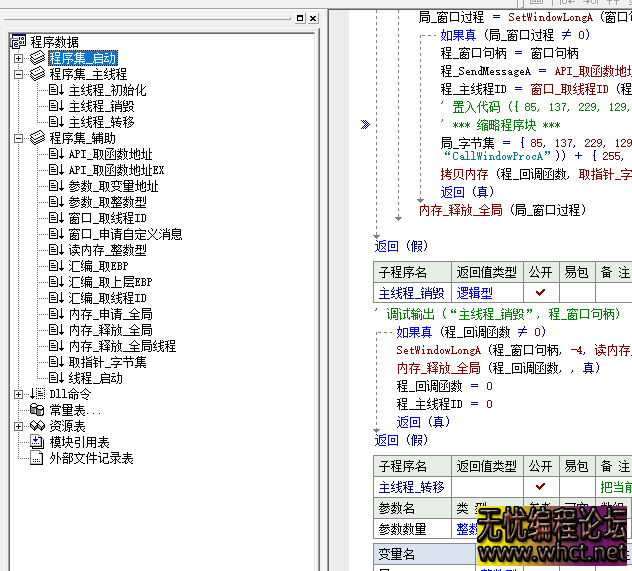The height and width of the screenshot is (571, 632).
Task: Select 主线程_初始化 in the tree
Action: click(107, 90)
